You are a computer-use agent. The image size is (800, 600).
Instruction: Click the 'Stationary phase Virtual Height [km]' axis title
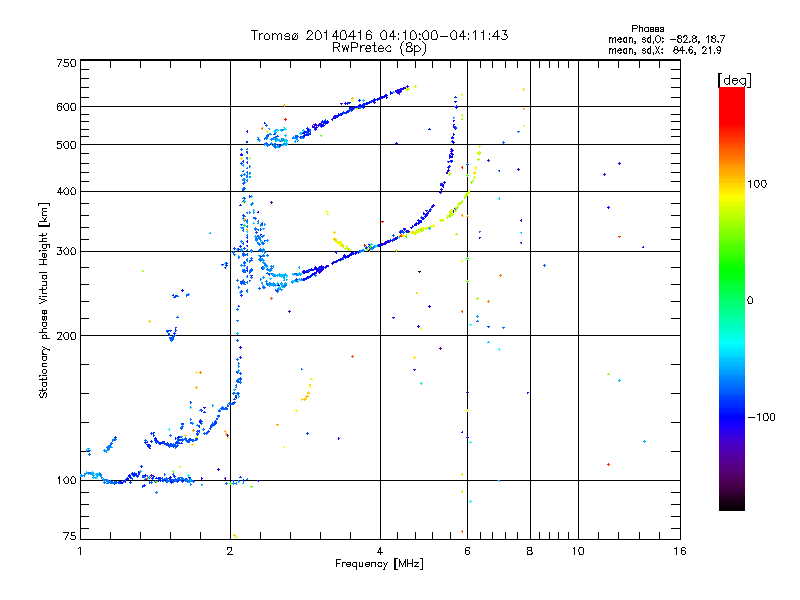44,300
